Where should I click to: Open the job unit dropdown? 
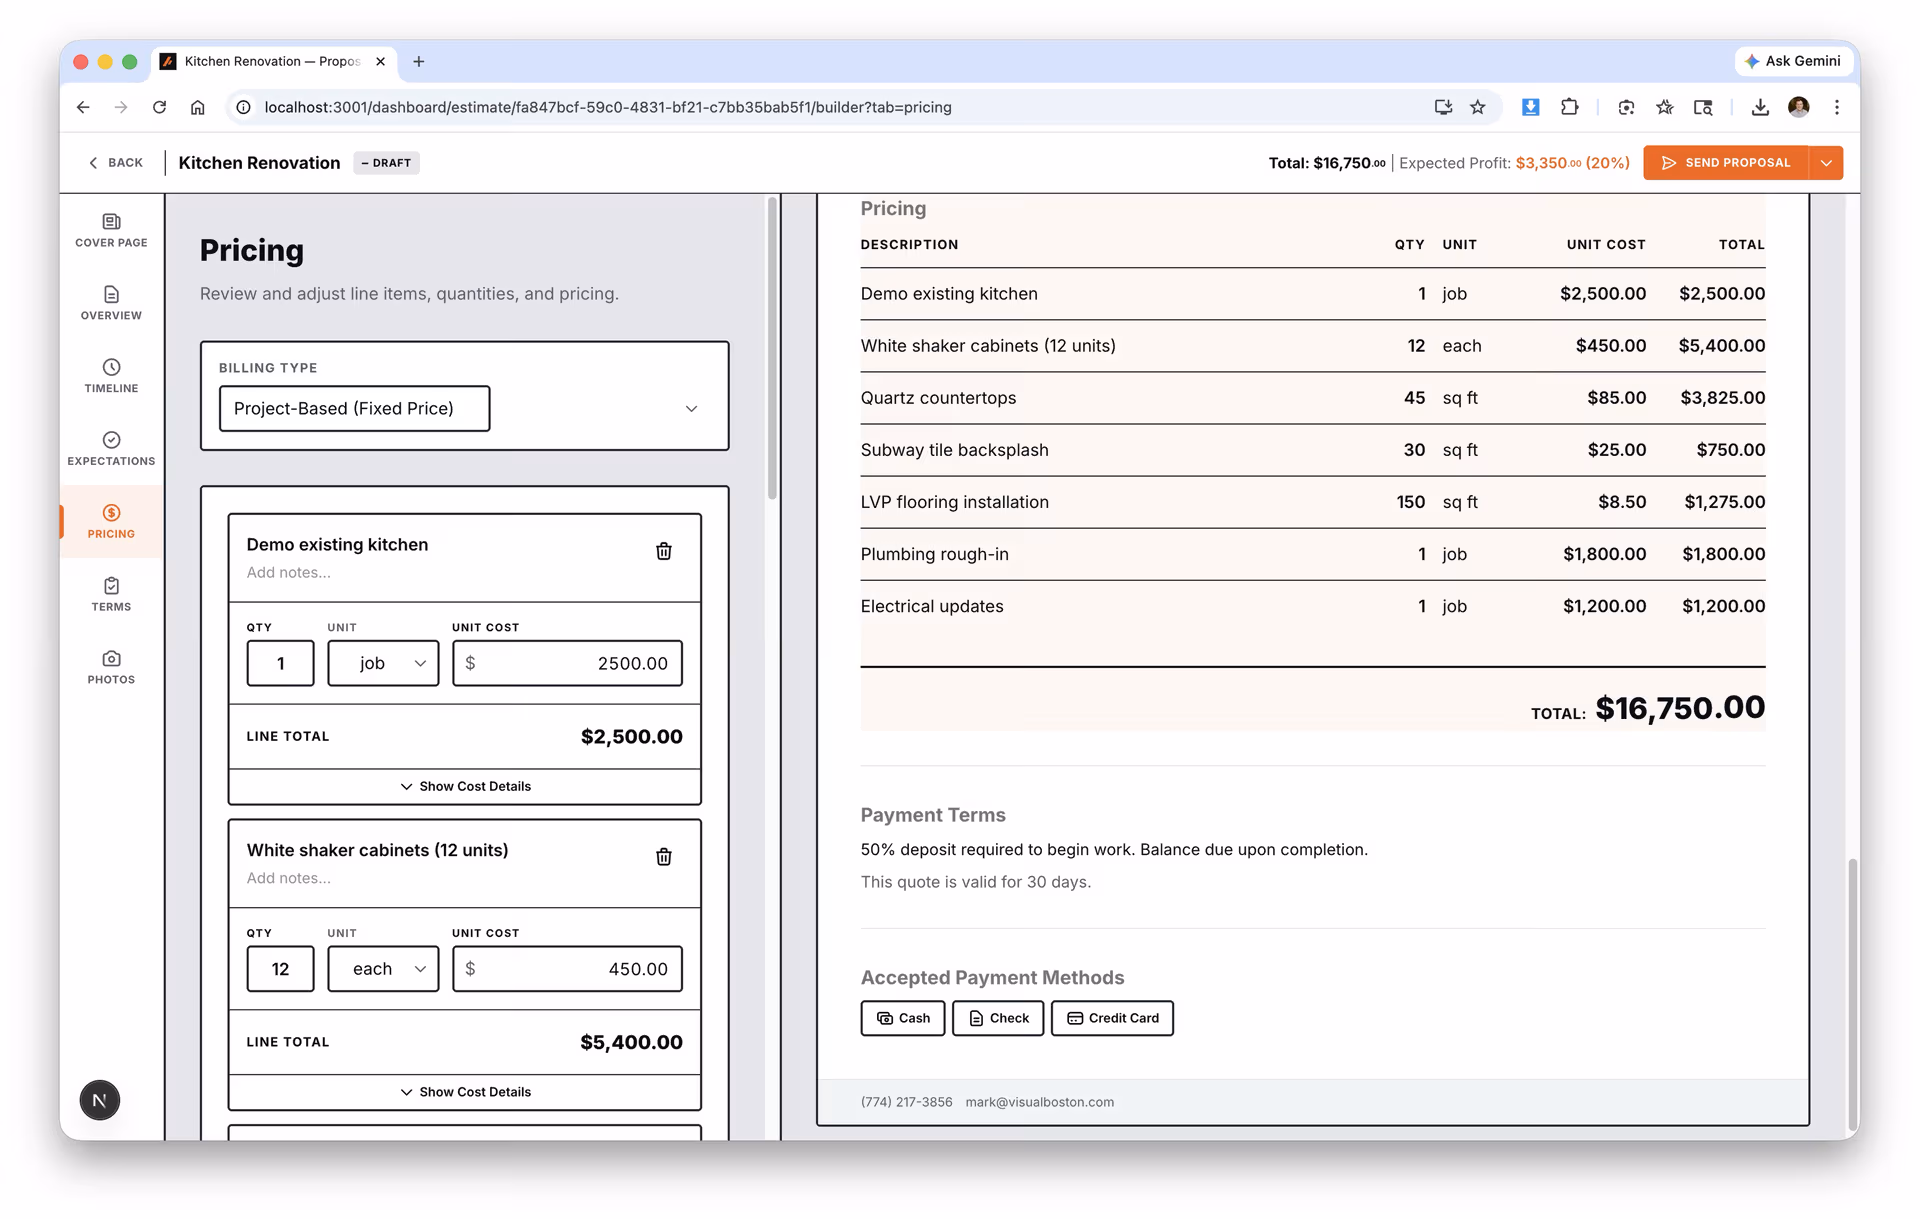[x=383, y=663]
